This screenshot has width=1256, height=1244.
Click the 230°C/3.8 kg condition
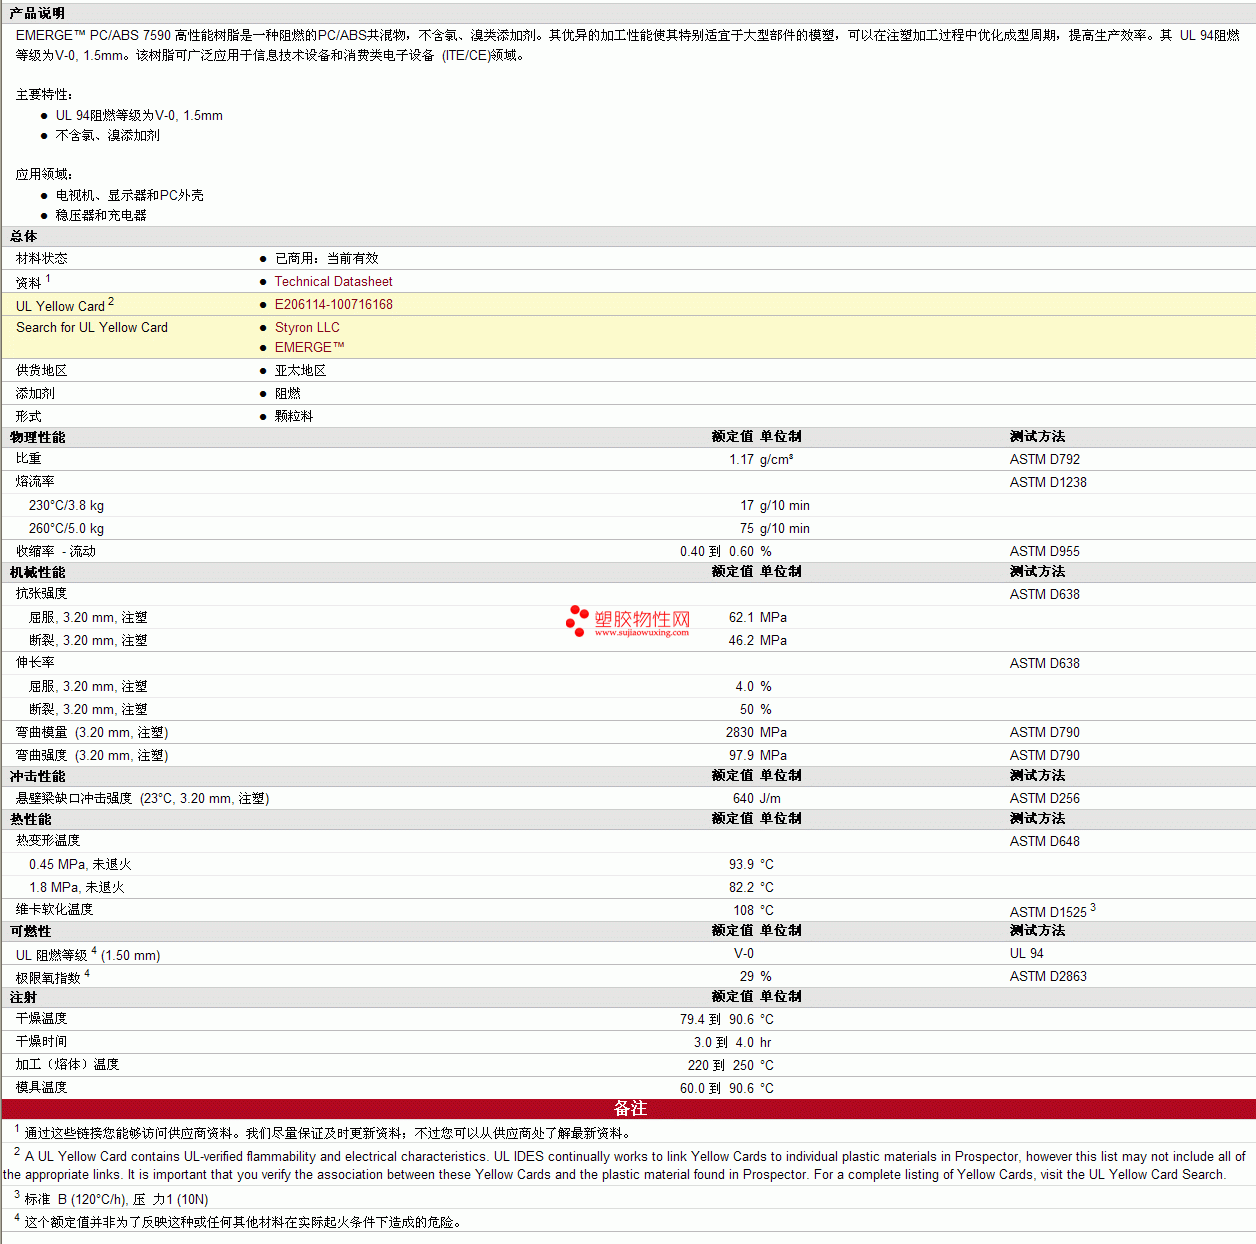coord(66,506)
